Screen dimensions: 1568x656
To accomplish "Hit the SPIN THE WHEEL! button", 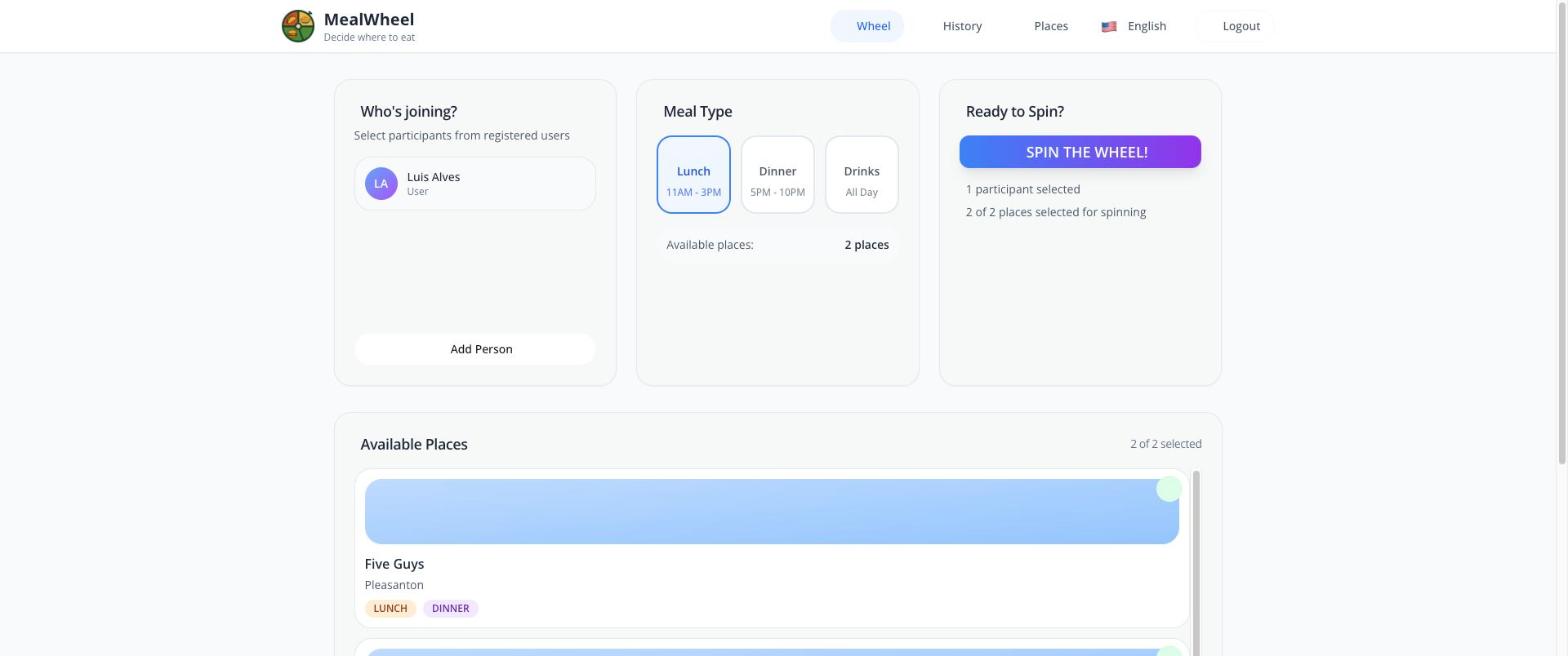I will click(x=1080, y=152).
